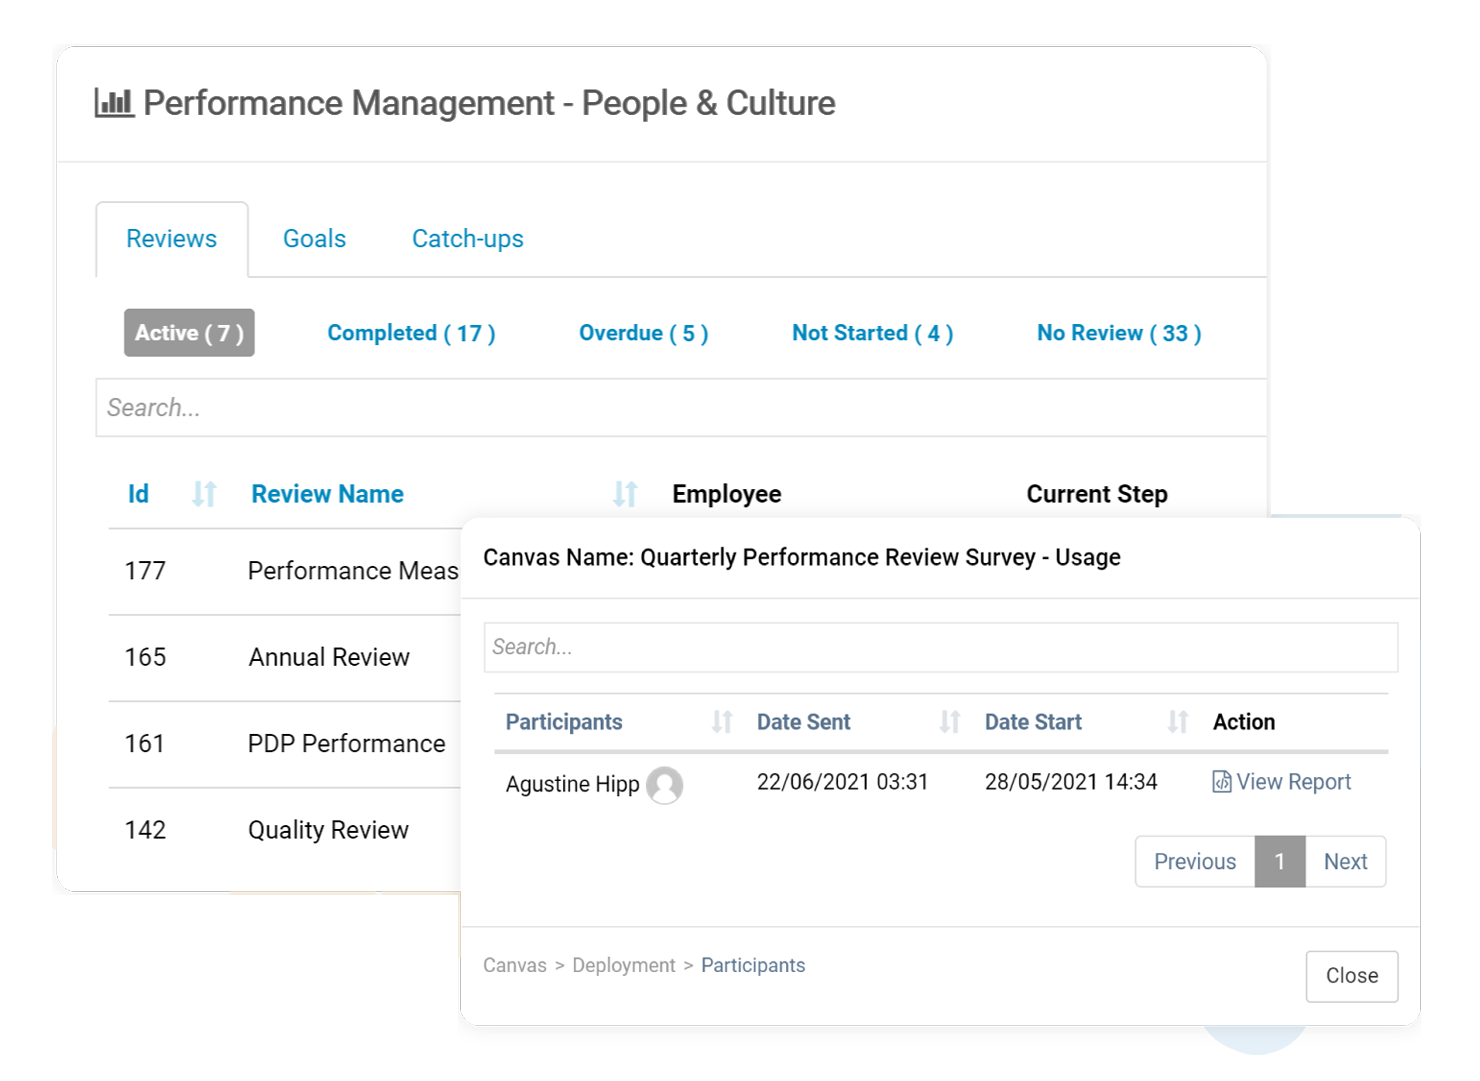Image resolution: width=1480 pixels, height=1081 pixels.
Task: Click the Participants column header text
Action: click(x=564, y=722)
